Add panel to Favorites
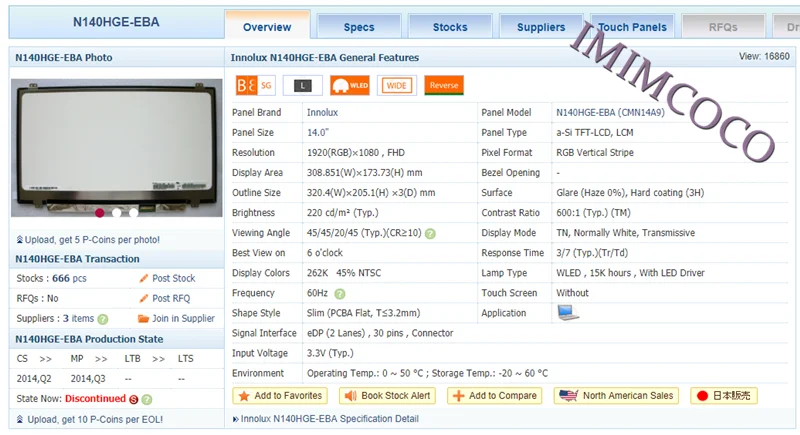This screenshot has width=800, height=435. [280, 396]
